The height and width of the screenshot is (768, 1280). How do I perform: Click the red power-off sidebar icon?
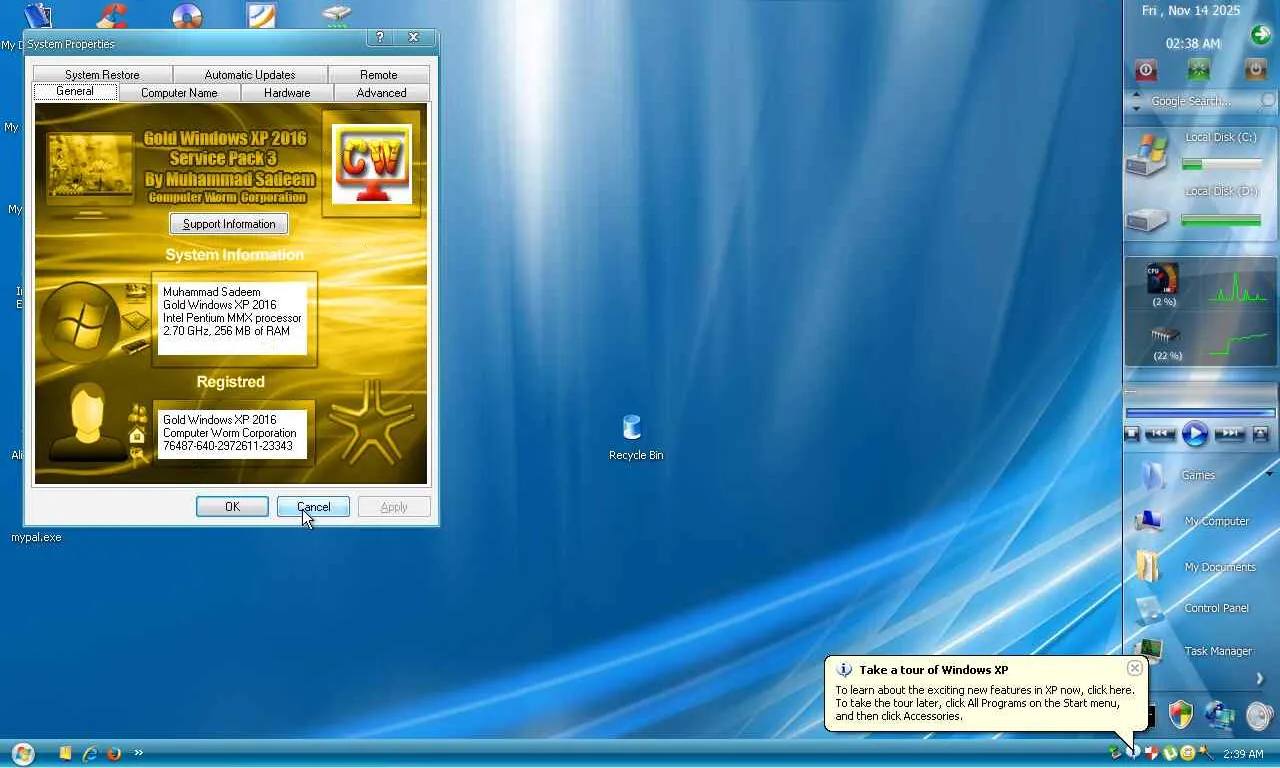tap(1146, 70)
